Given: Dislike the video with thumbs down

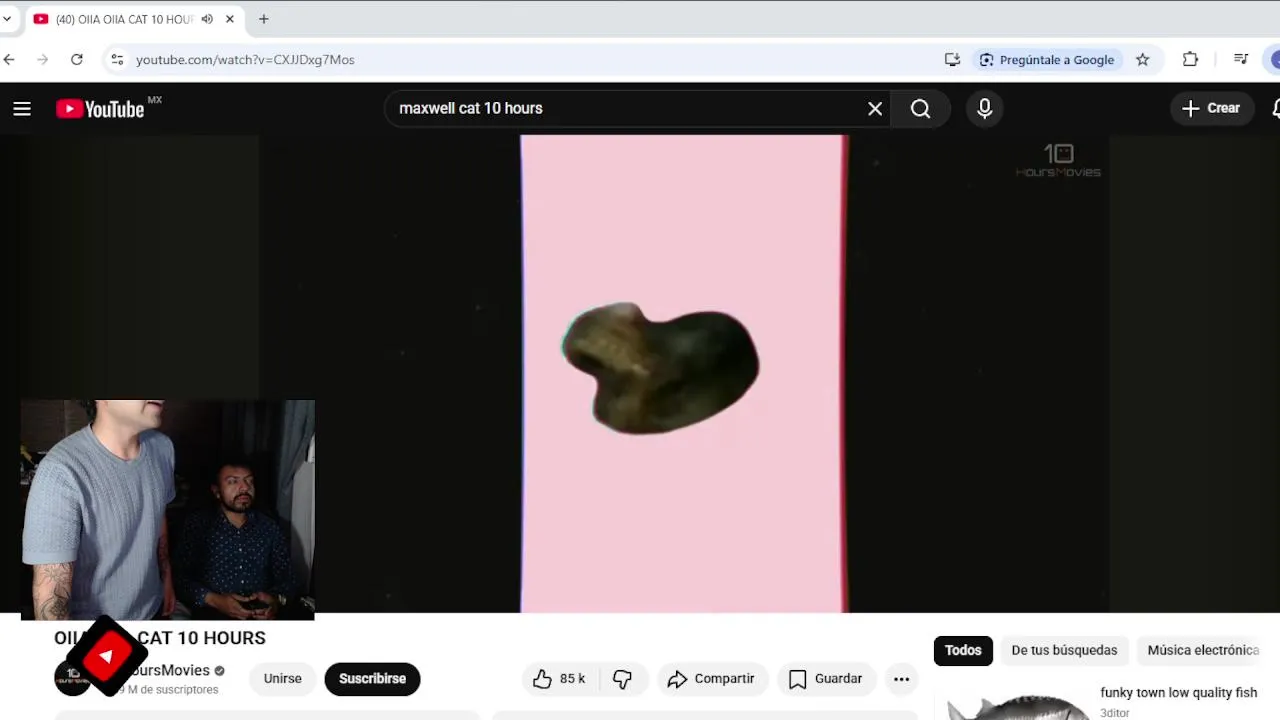Looking at the screenshot, I should (x=623, y=679).
